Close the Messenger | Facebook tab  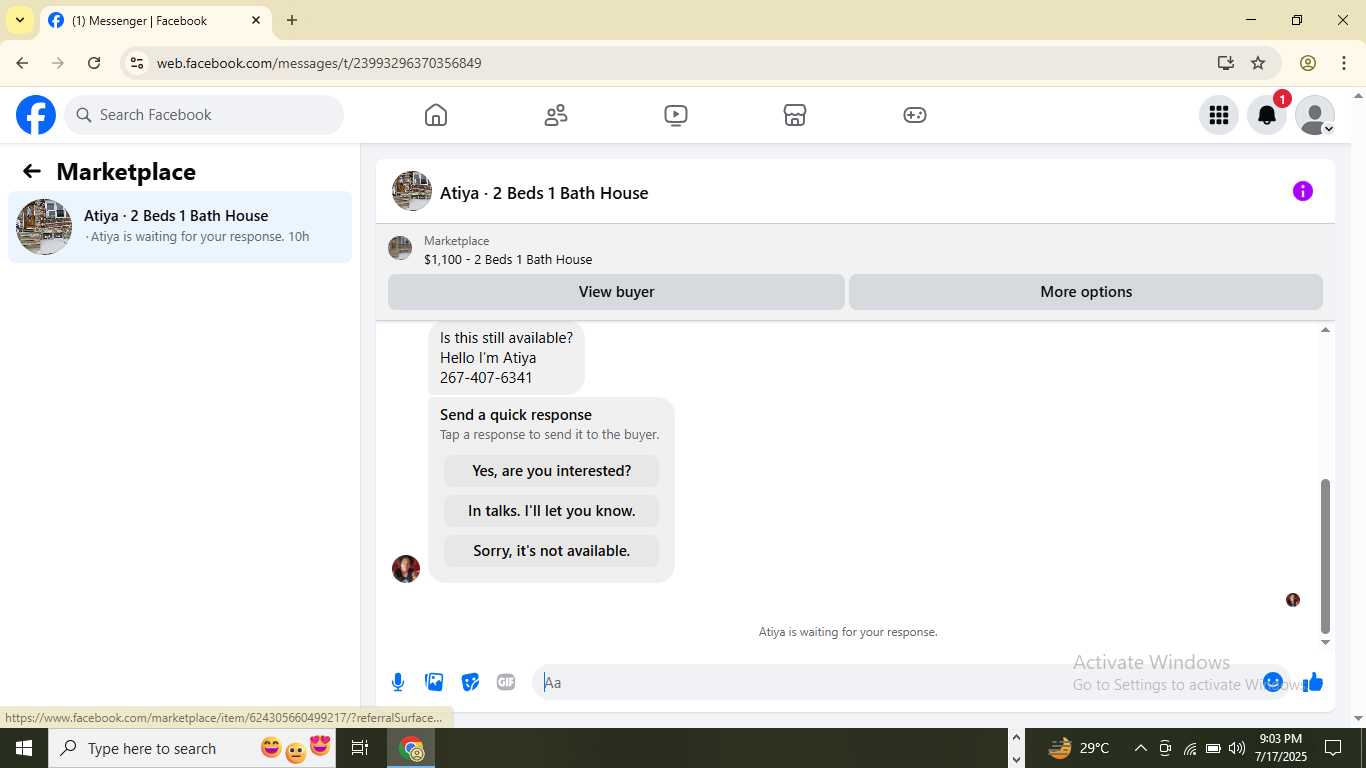click(x=256, y=20)
